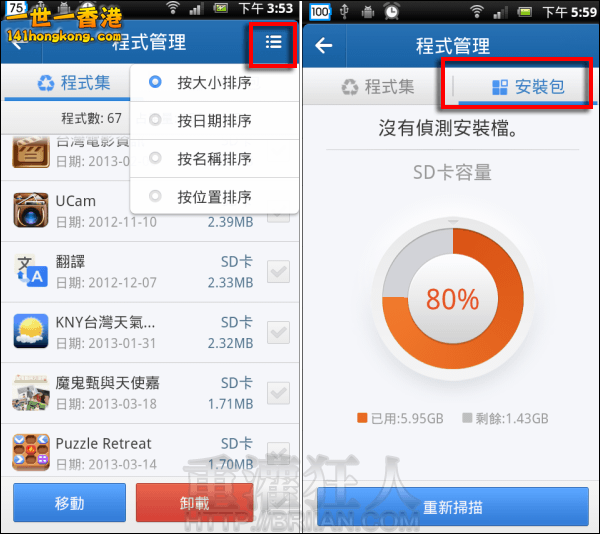Tap the Puzzle Retreat app icon
The image size is (600, 534).
(x=31, y=453)
